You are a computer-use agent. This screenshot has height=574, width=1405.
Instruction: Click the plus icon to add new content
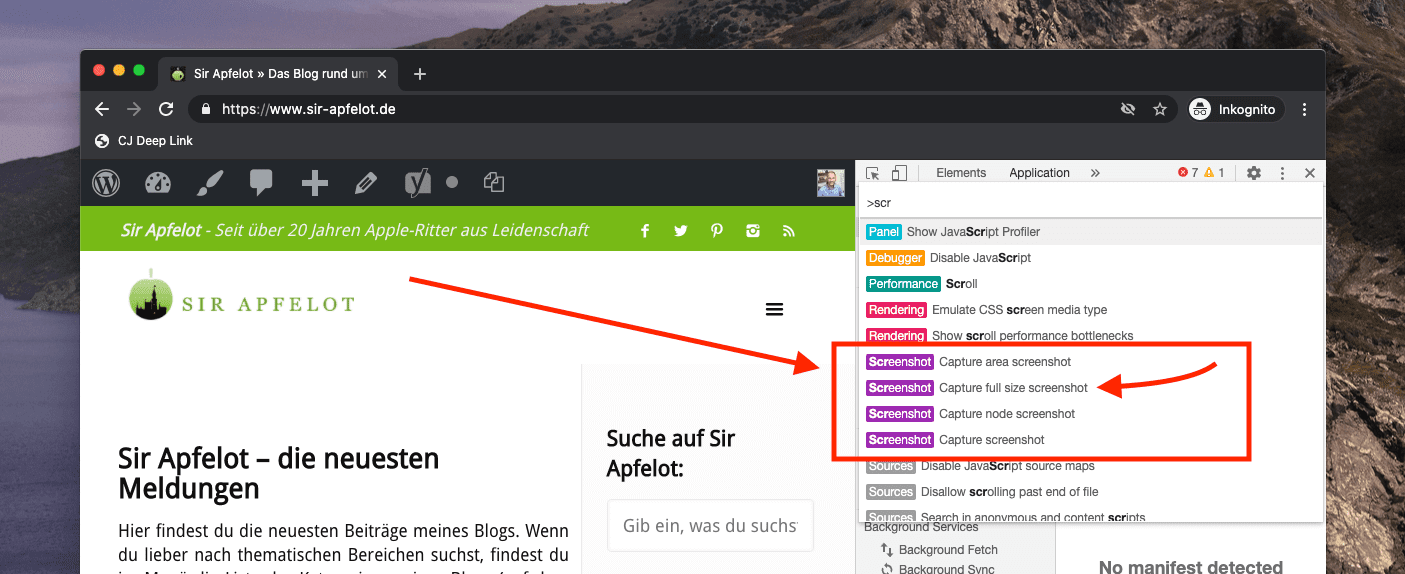pos(314,183)
